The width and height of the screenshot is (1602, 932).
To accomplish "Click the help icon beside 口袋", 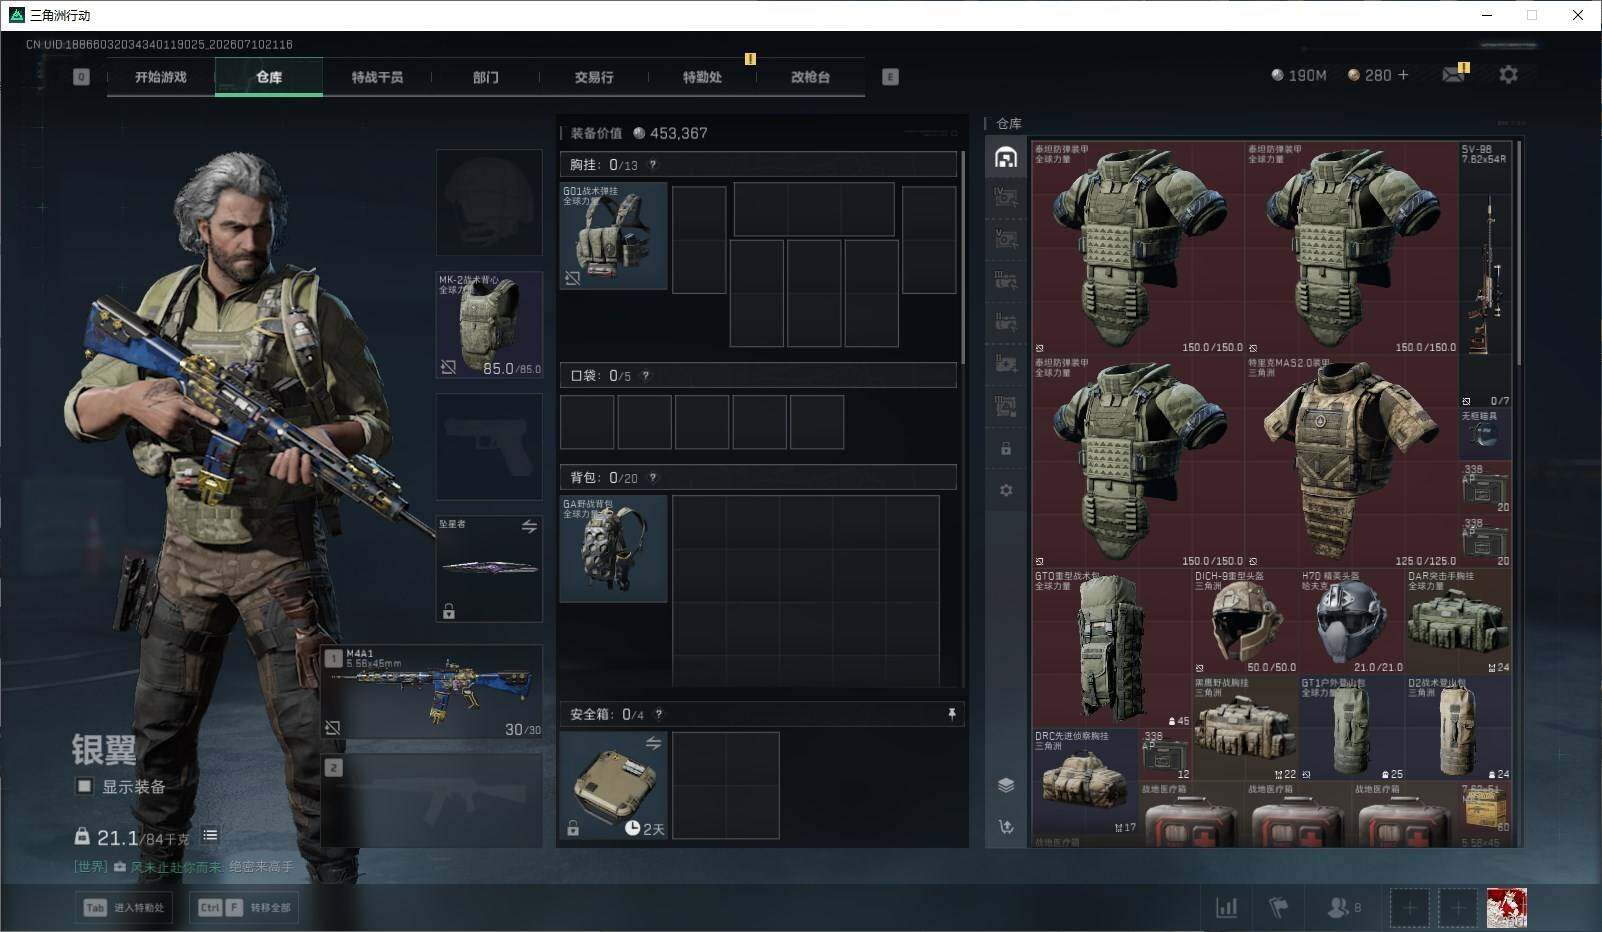I will coord(645,376).
